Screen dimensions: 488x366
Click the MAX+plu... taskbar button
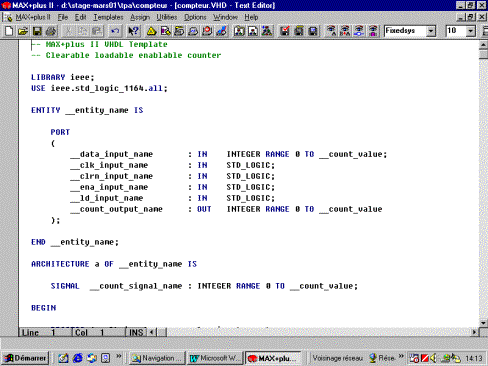pos(273,358)
